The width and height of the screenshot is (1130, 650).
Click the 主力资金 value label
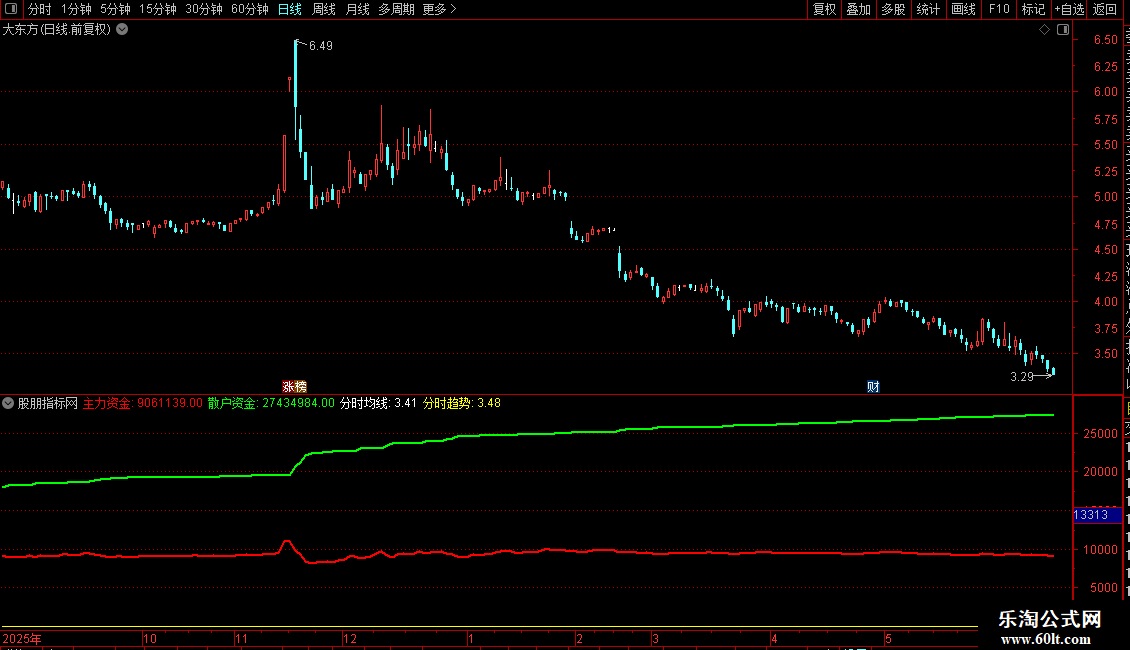click(x=143, y=404)
